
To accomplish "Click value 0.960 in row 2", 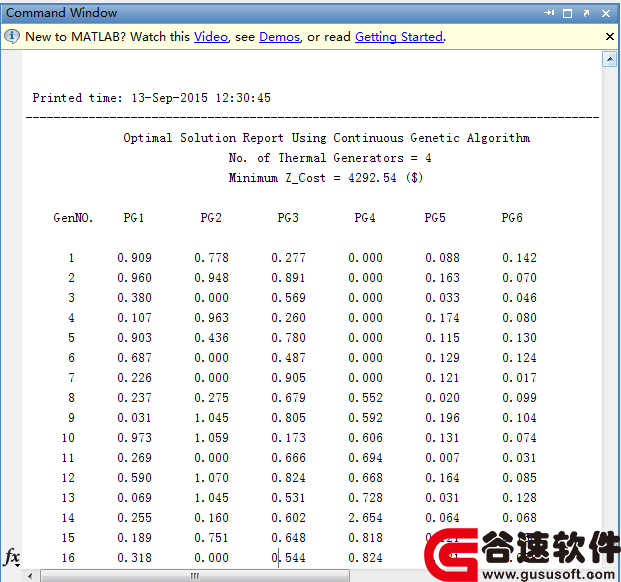I will coord(134,278).
